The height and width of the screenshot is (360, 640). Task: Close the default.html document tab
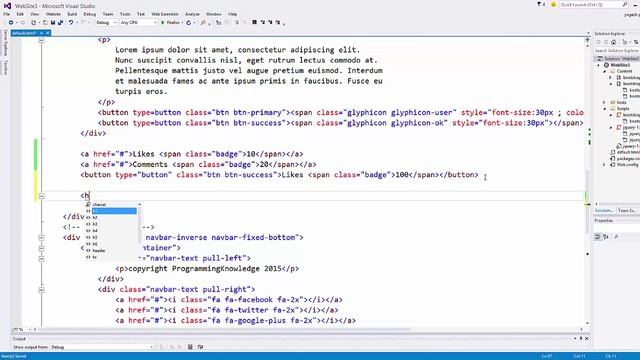(x=48, y=33)
